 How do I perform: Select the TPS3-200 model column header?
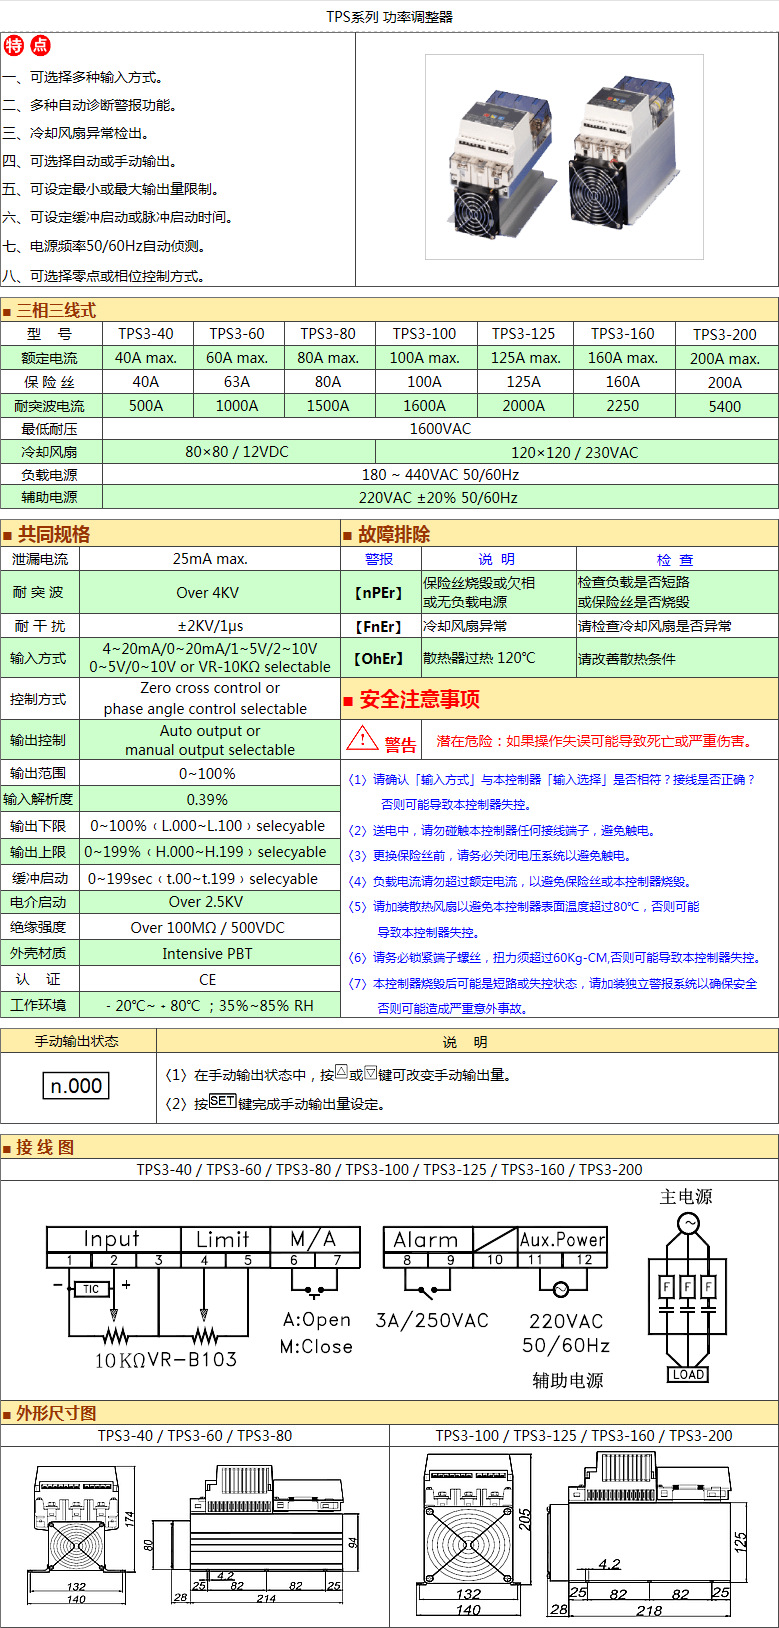pyautogui.click(x=725, y=334)
